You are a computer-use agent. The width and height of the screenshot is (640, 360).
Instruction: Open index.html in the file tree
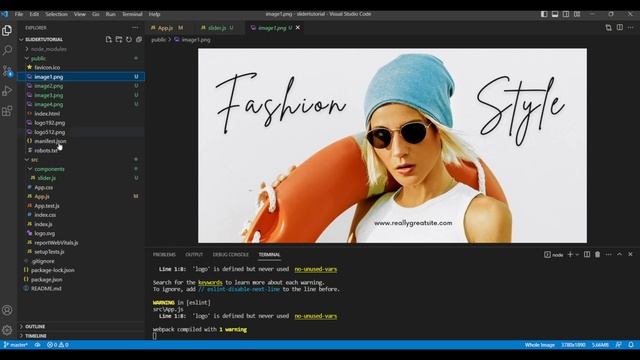click(x=81, y=113)
